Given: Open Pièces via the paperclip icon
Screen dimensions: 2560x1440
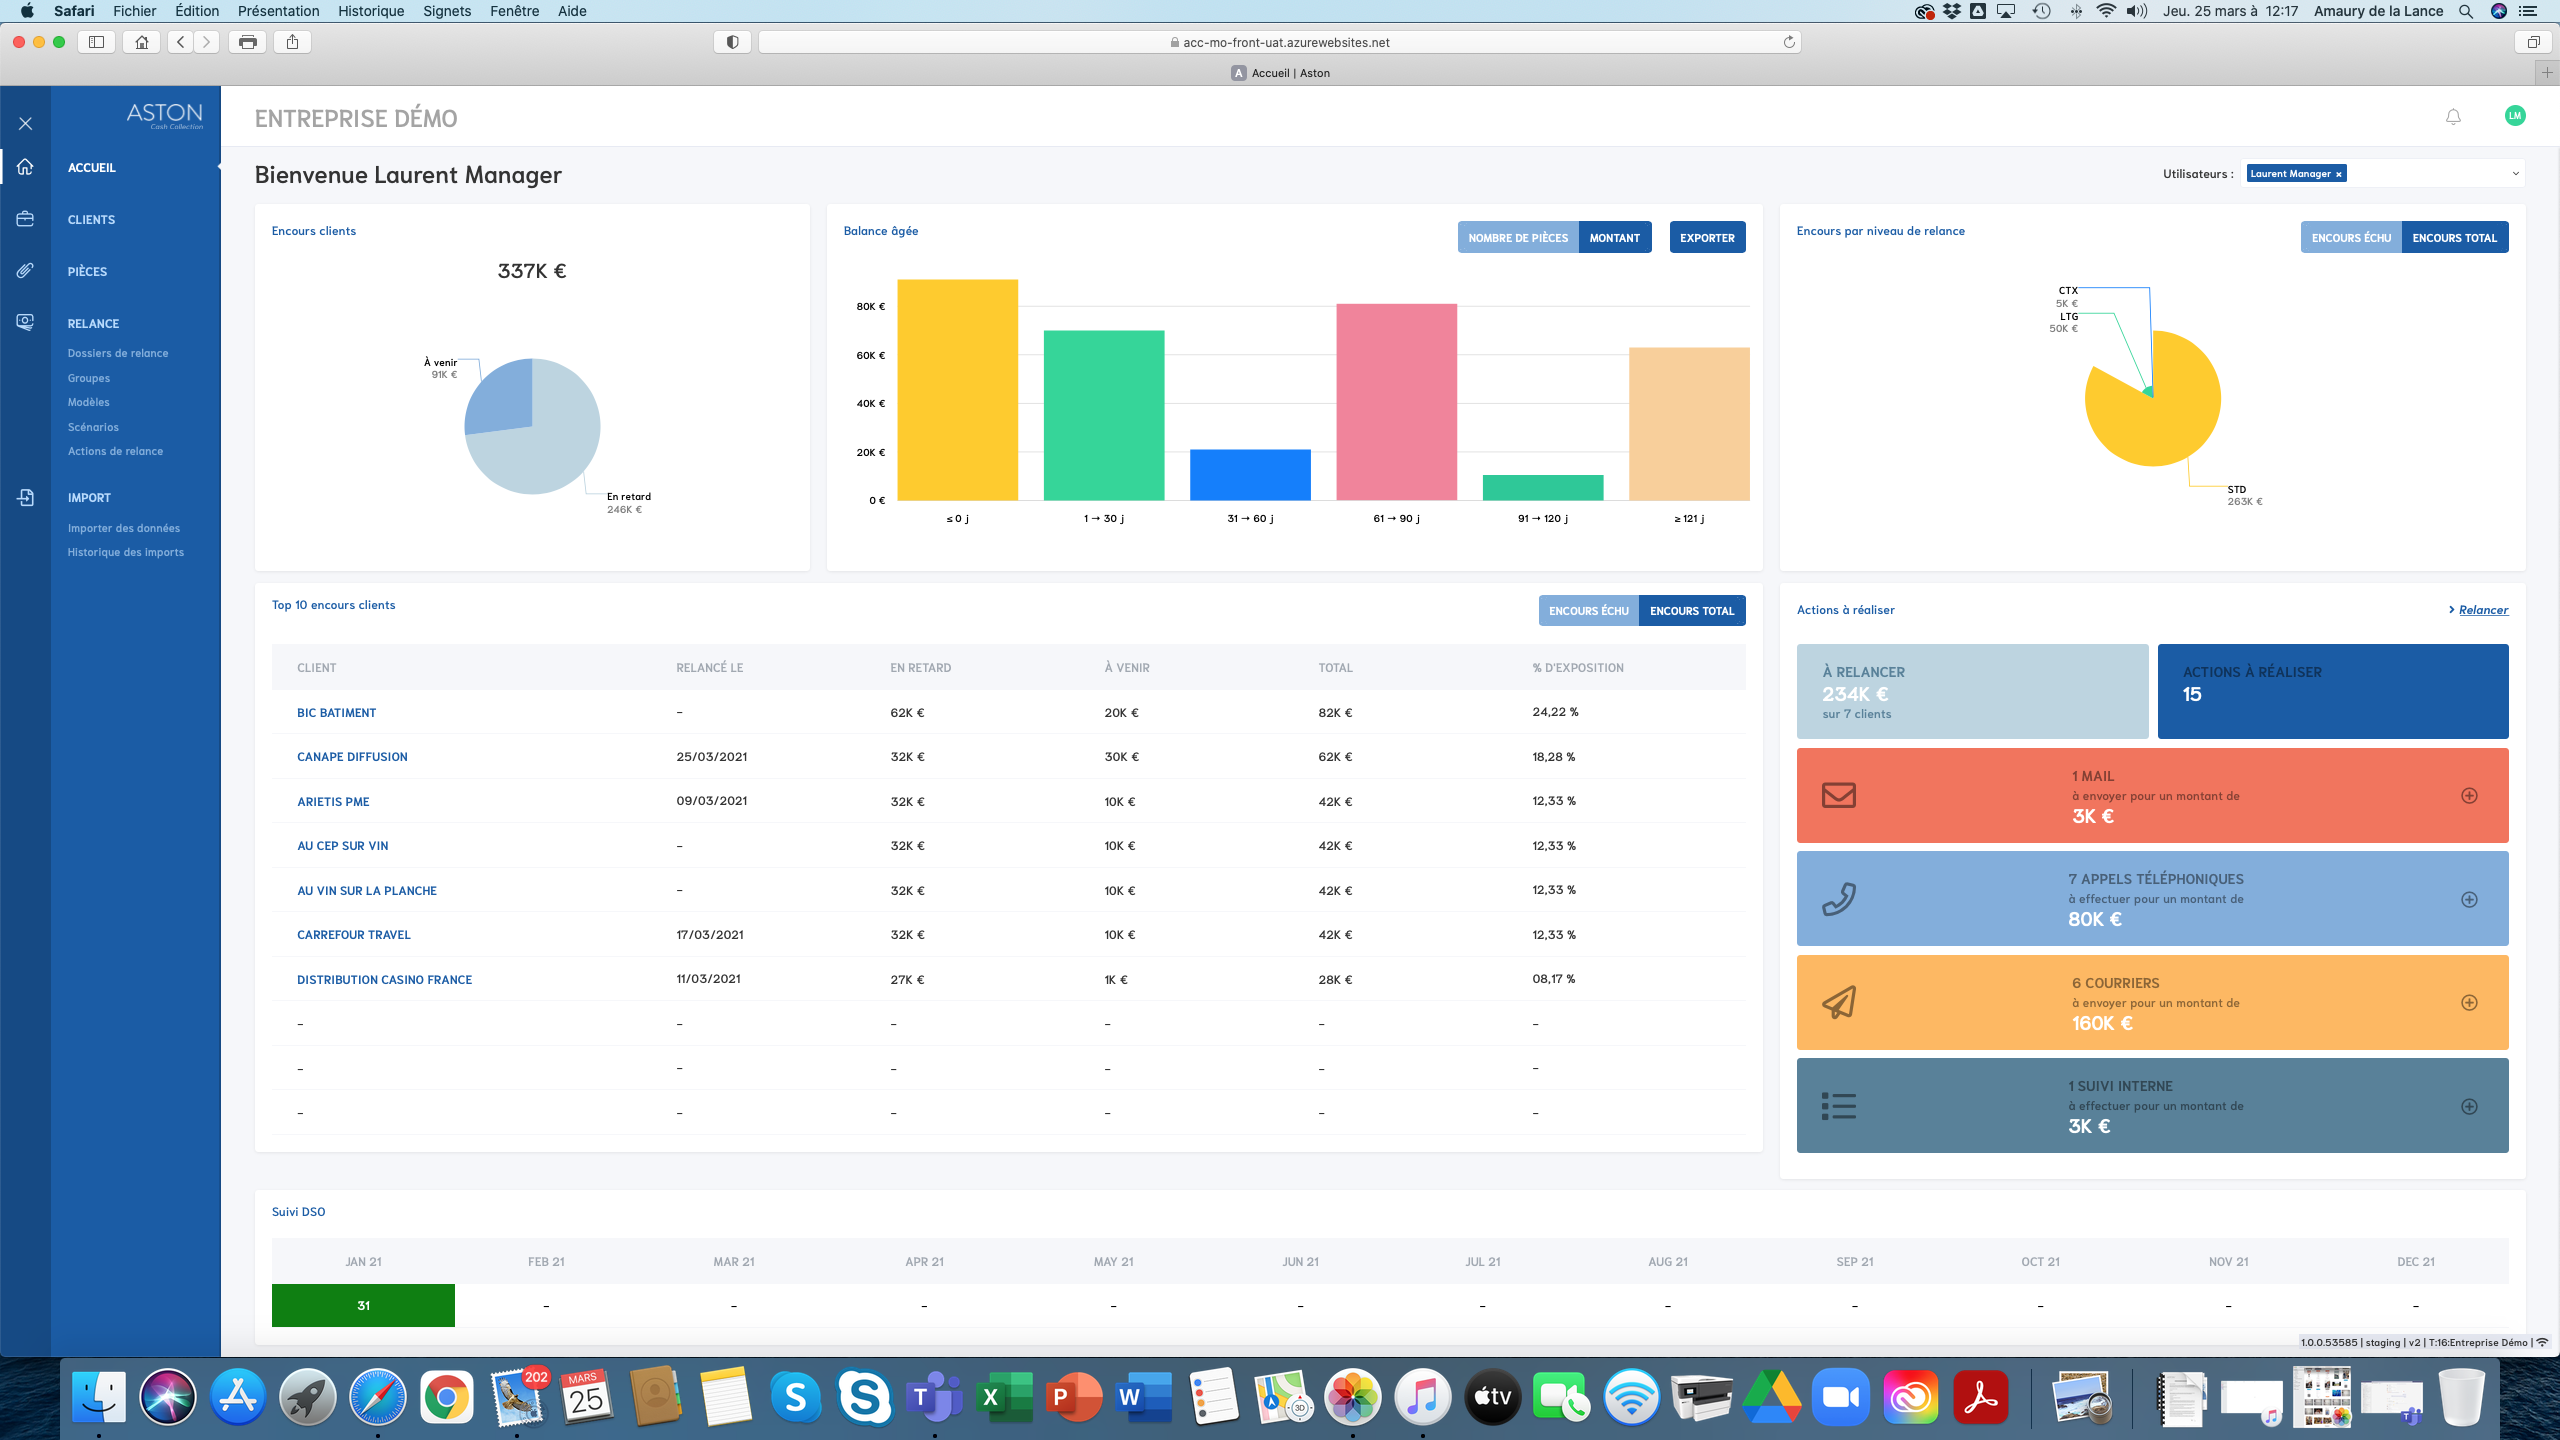Looking at the screenshot, I should (25, 270).
